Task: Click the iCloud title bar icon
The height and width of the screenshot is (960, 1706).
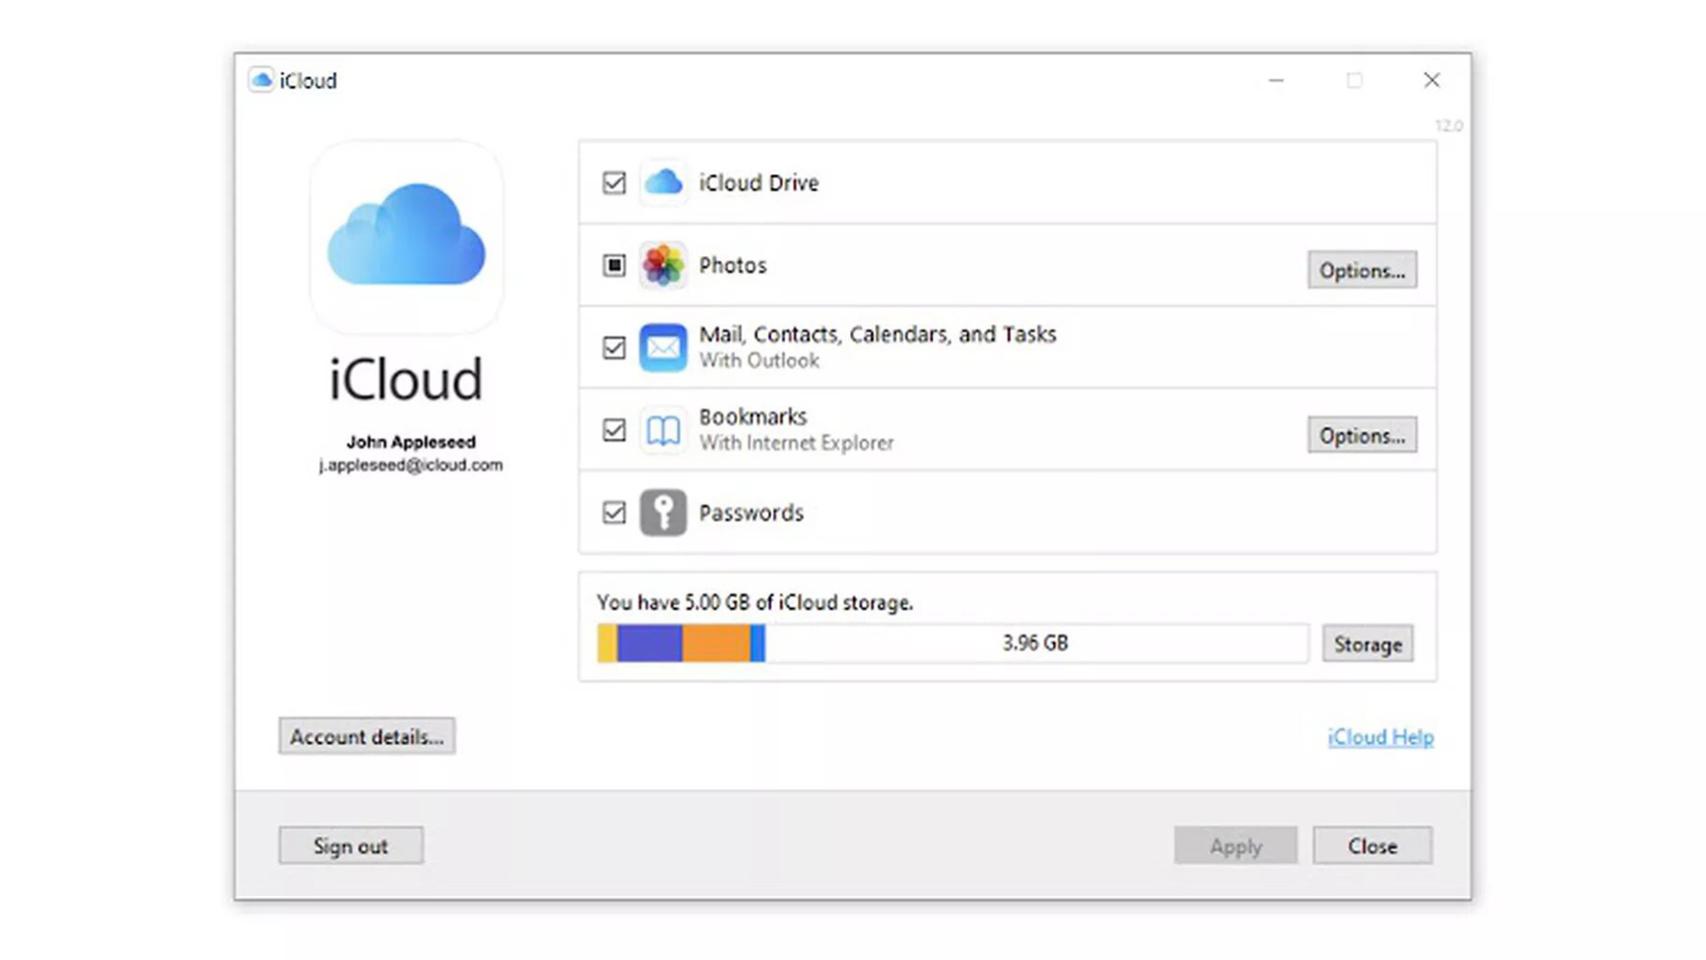Action: click(261, 80)
